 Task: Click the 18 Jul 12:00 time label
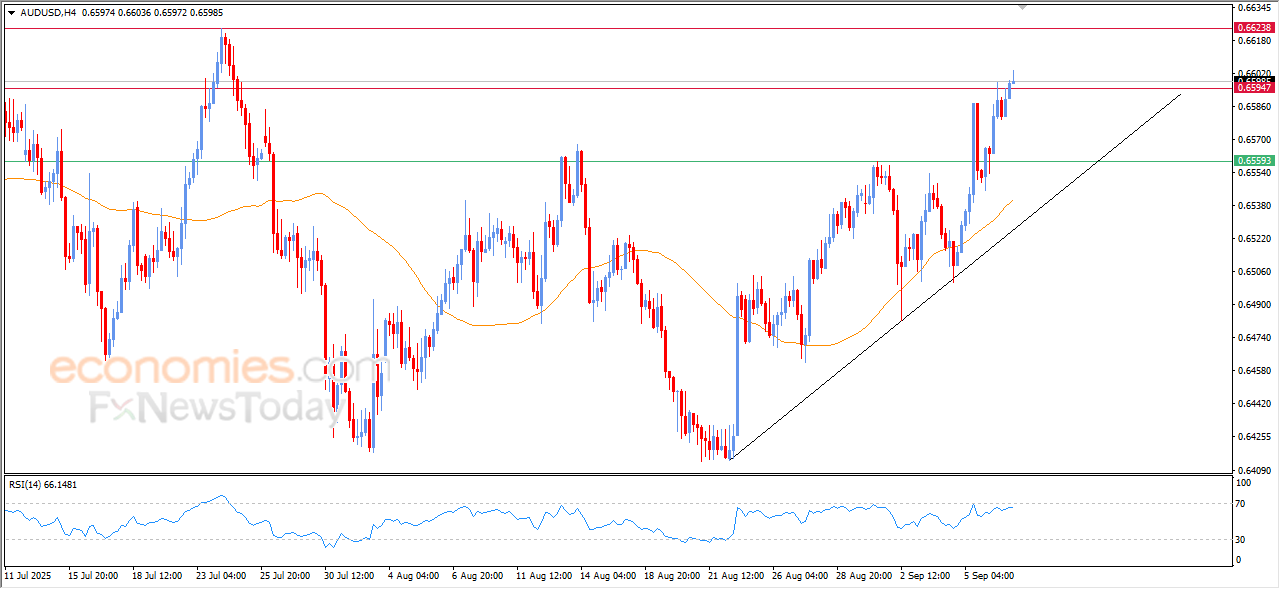coord(157,576)
